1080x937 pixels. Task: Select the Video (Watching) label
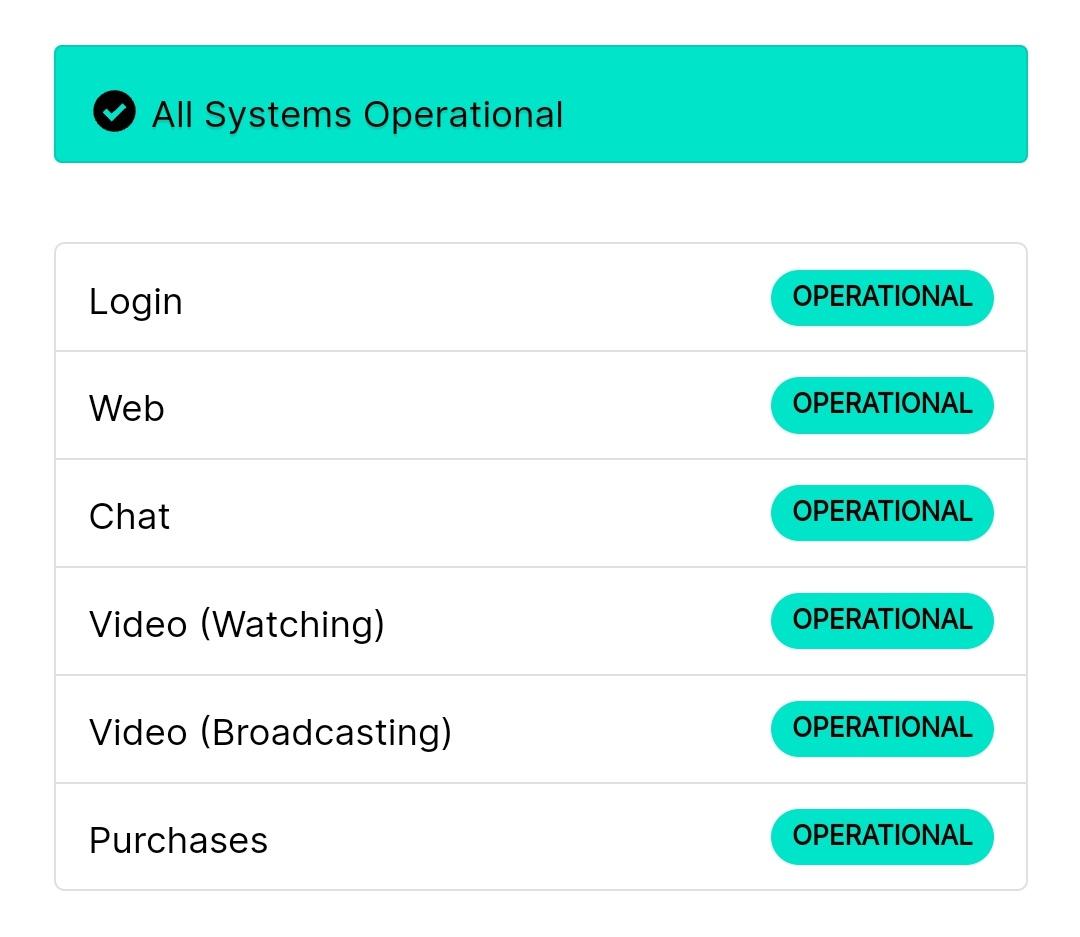point(237,624)
